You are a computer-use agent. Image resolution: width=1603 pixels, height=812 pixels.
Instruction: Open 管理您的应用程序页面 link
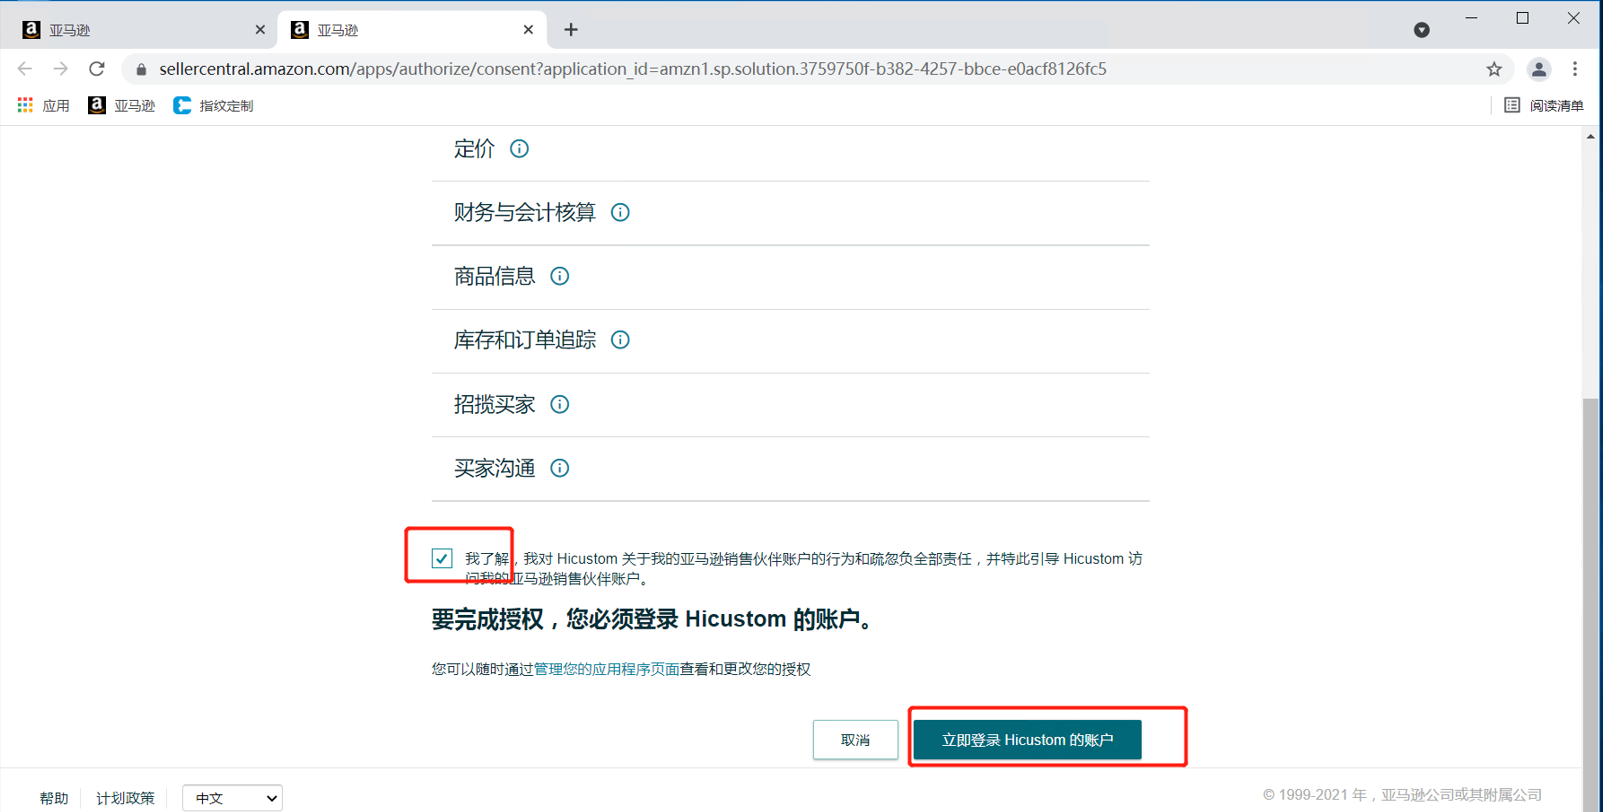coord(606,669)
